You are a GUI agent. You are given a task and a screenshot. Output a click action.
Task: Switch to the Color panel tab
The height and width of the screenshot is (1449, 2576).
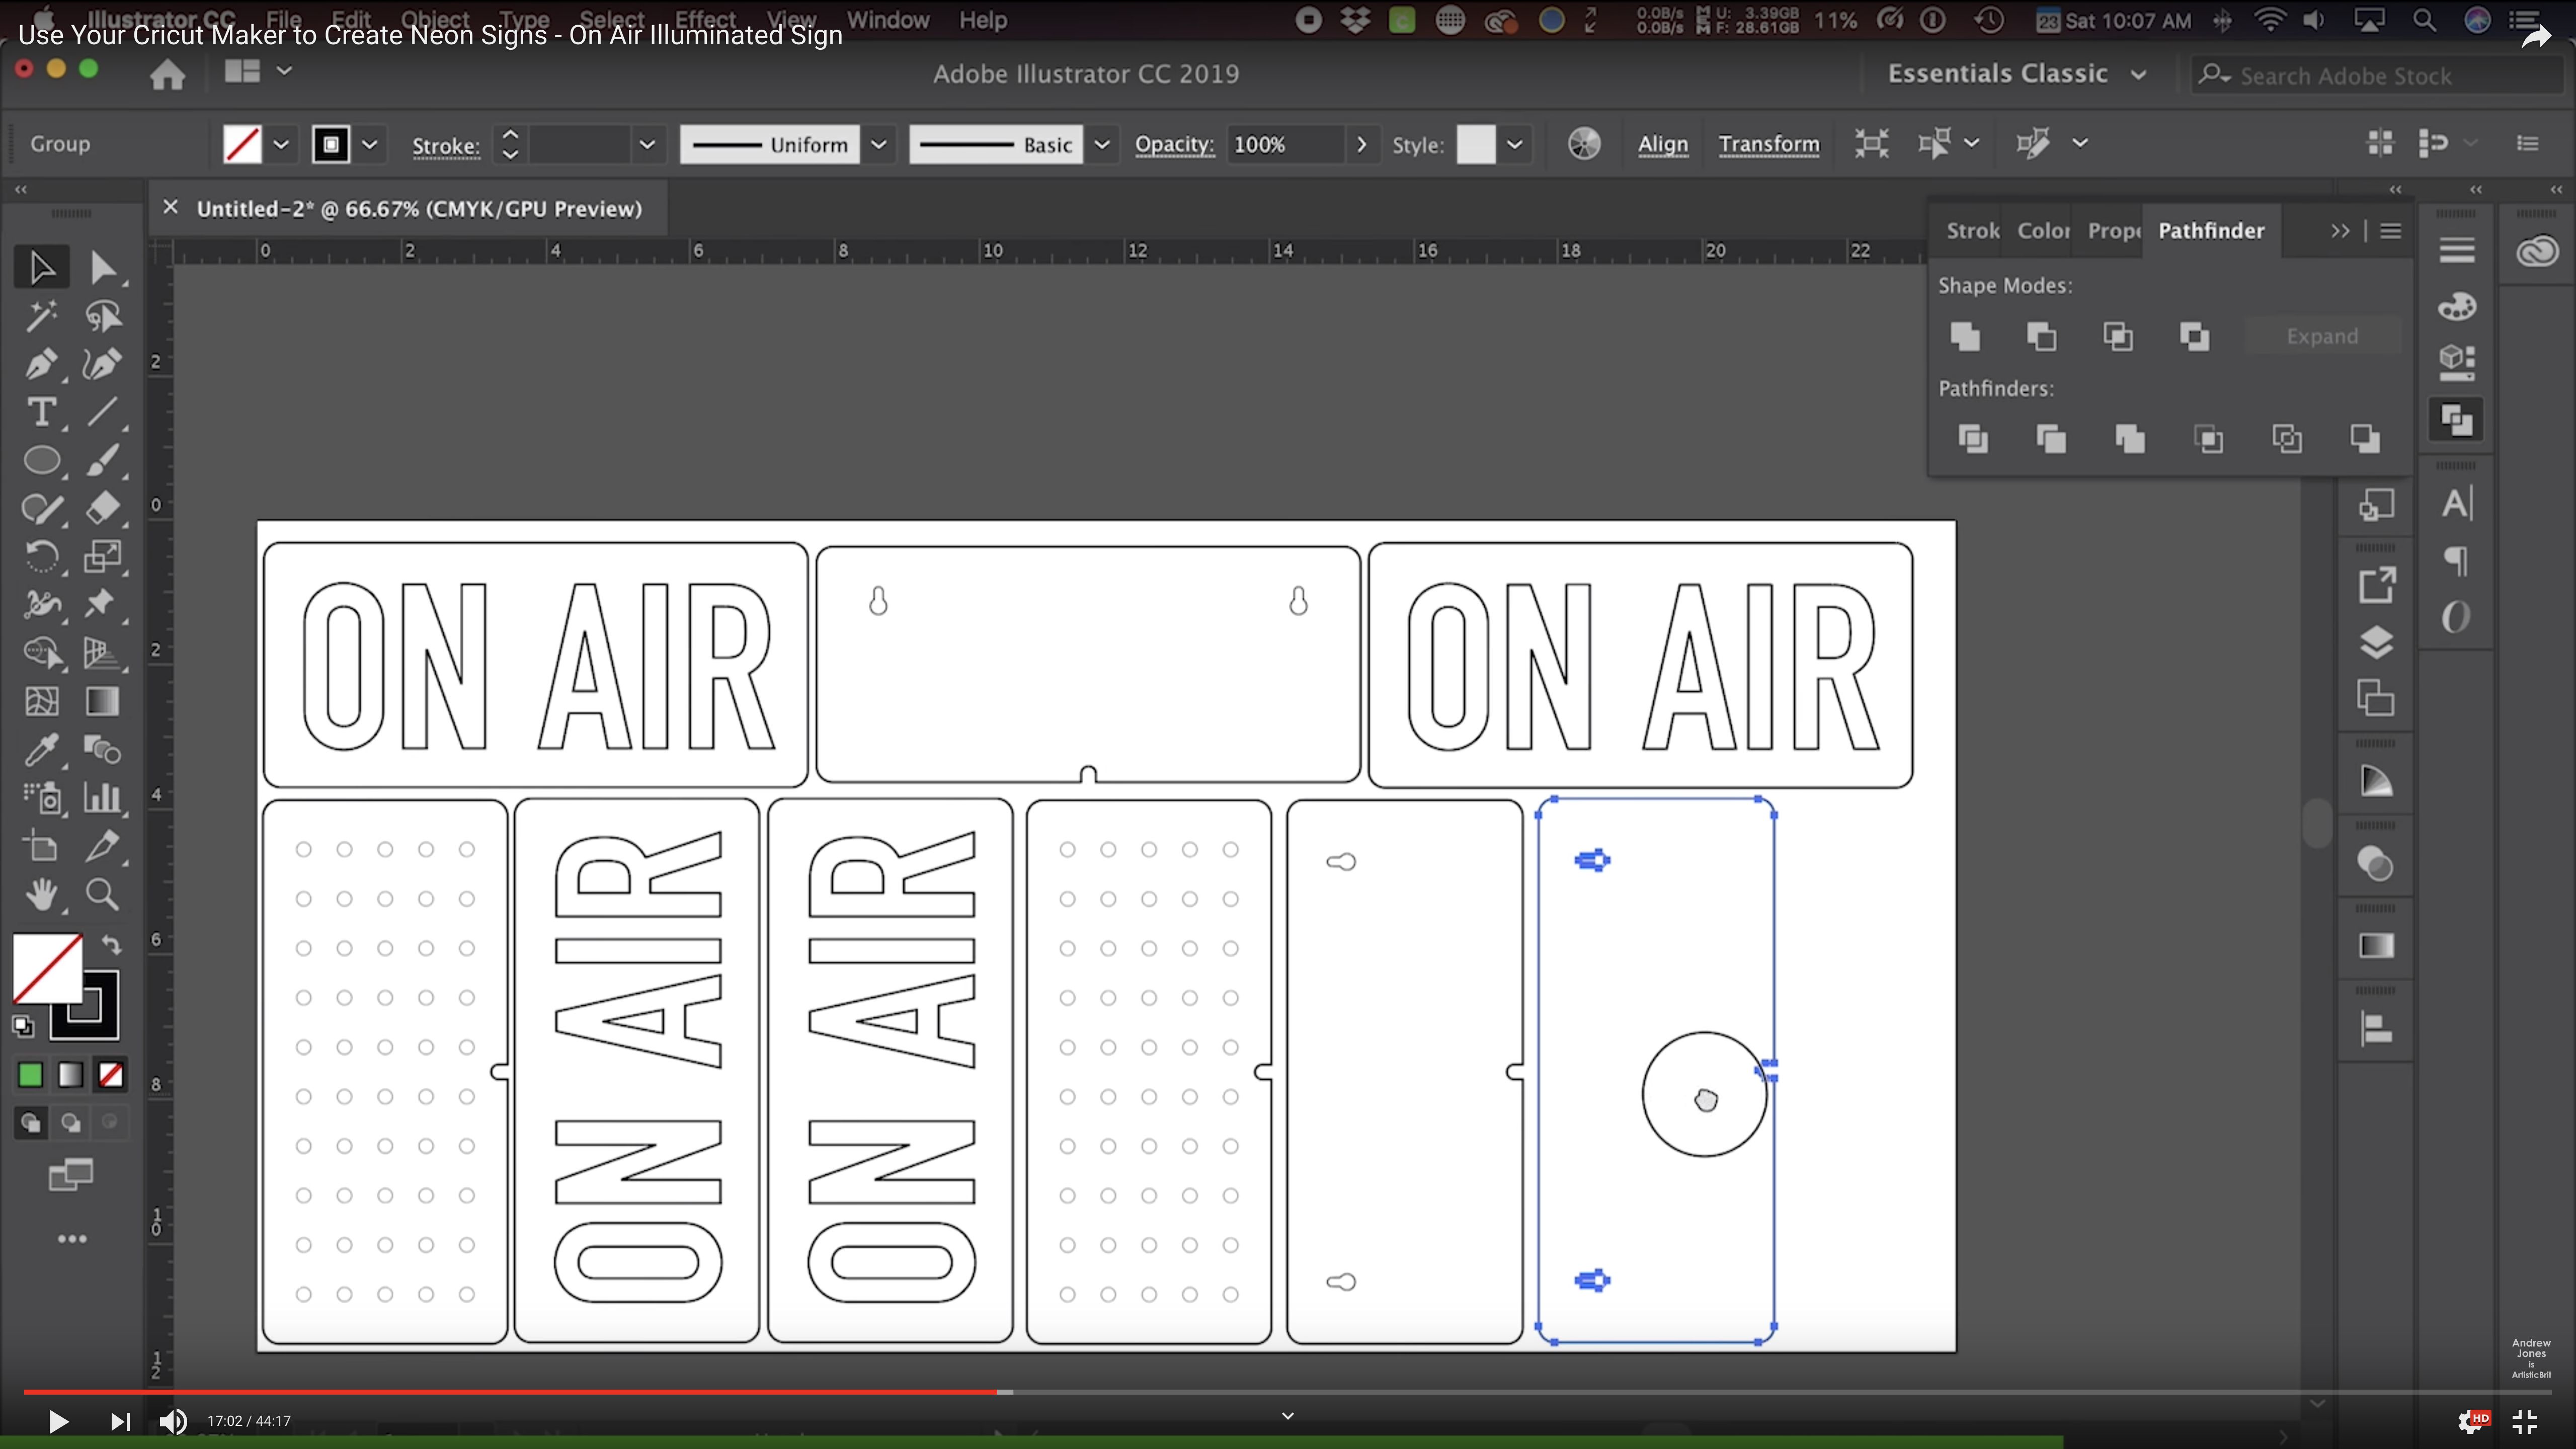tap(2043, 230)
